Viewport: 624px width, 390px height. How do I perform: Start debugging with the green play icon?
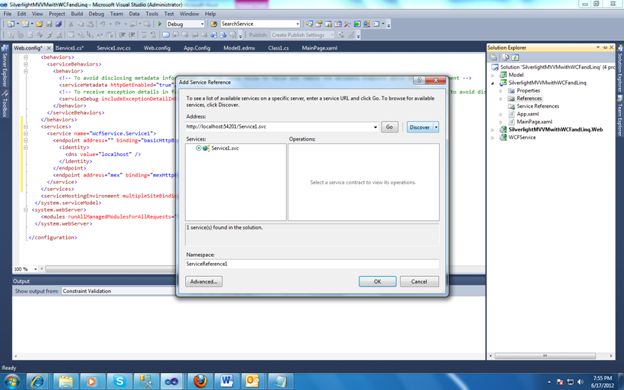click(x=160, y=24)
